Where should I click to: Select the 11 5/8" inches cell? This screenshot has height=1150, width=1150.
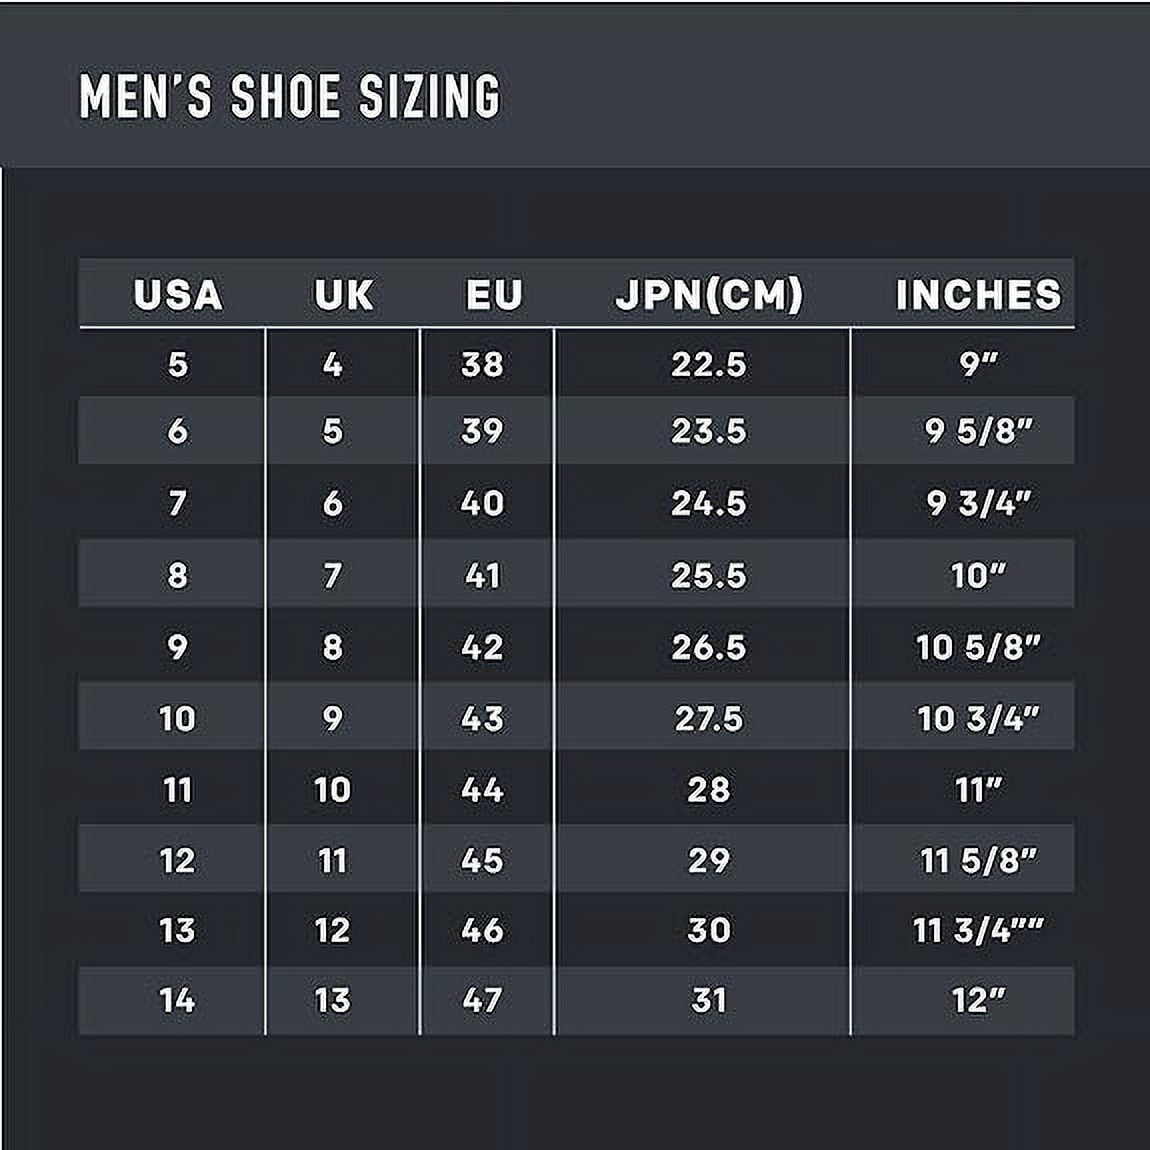point(978,860)
